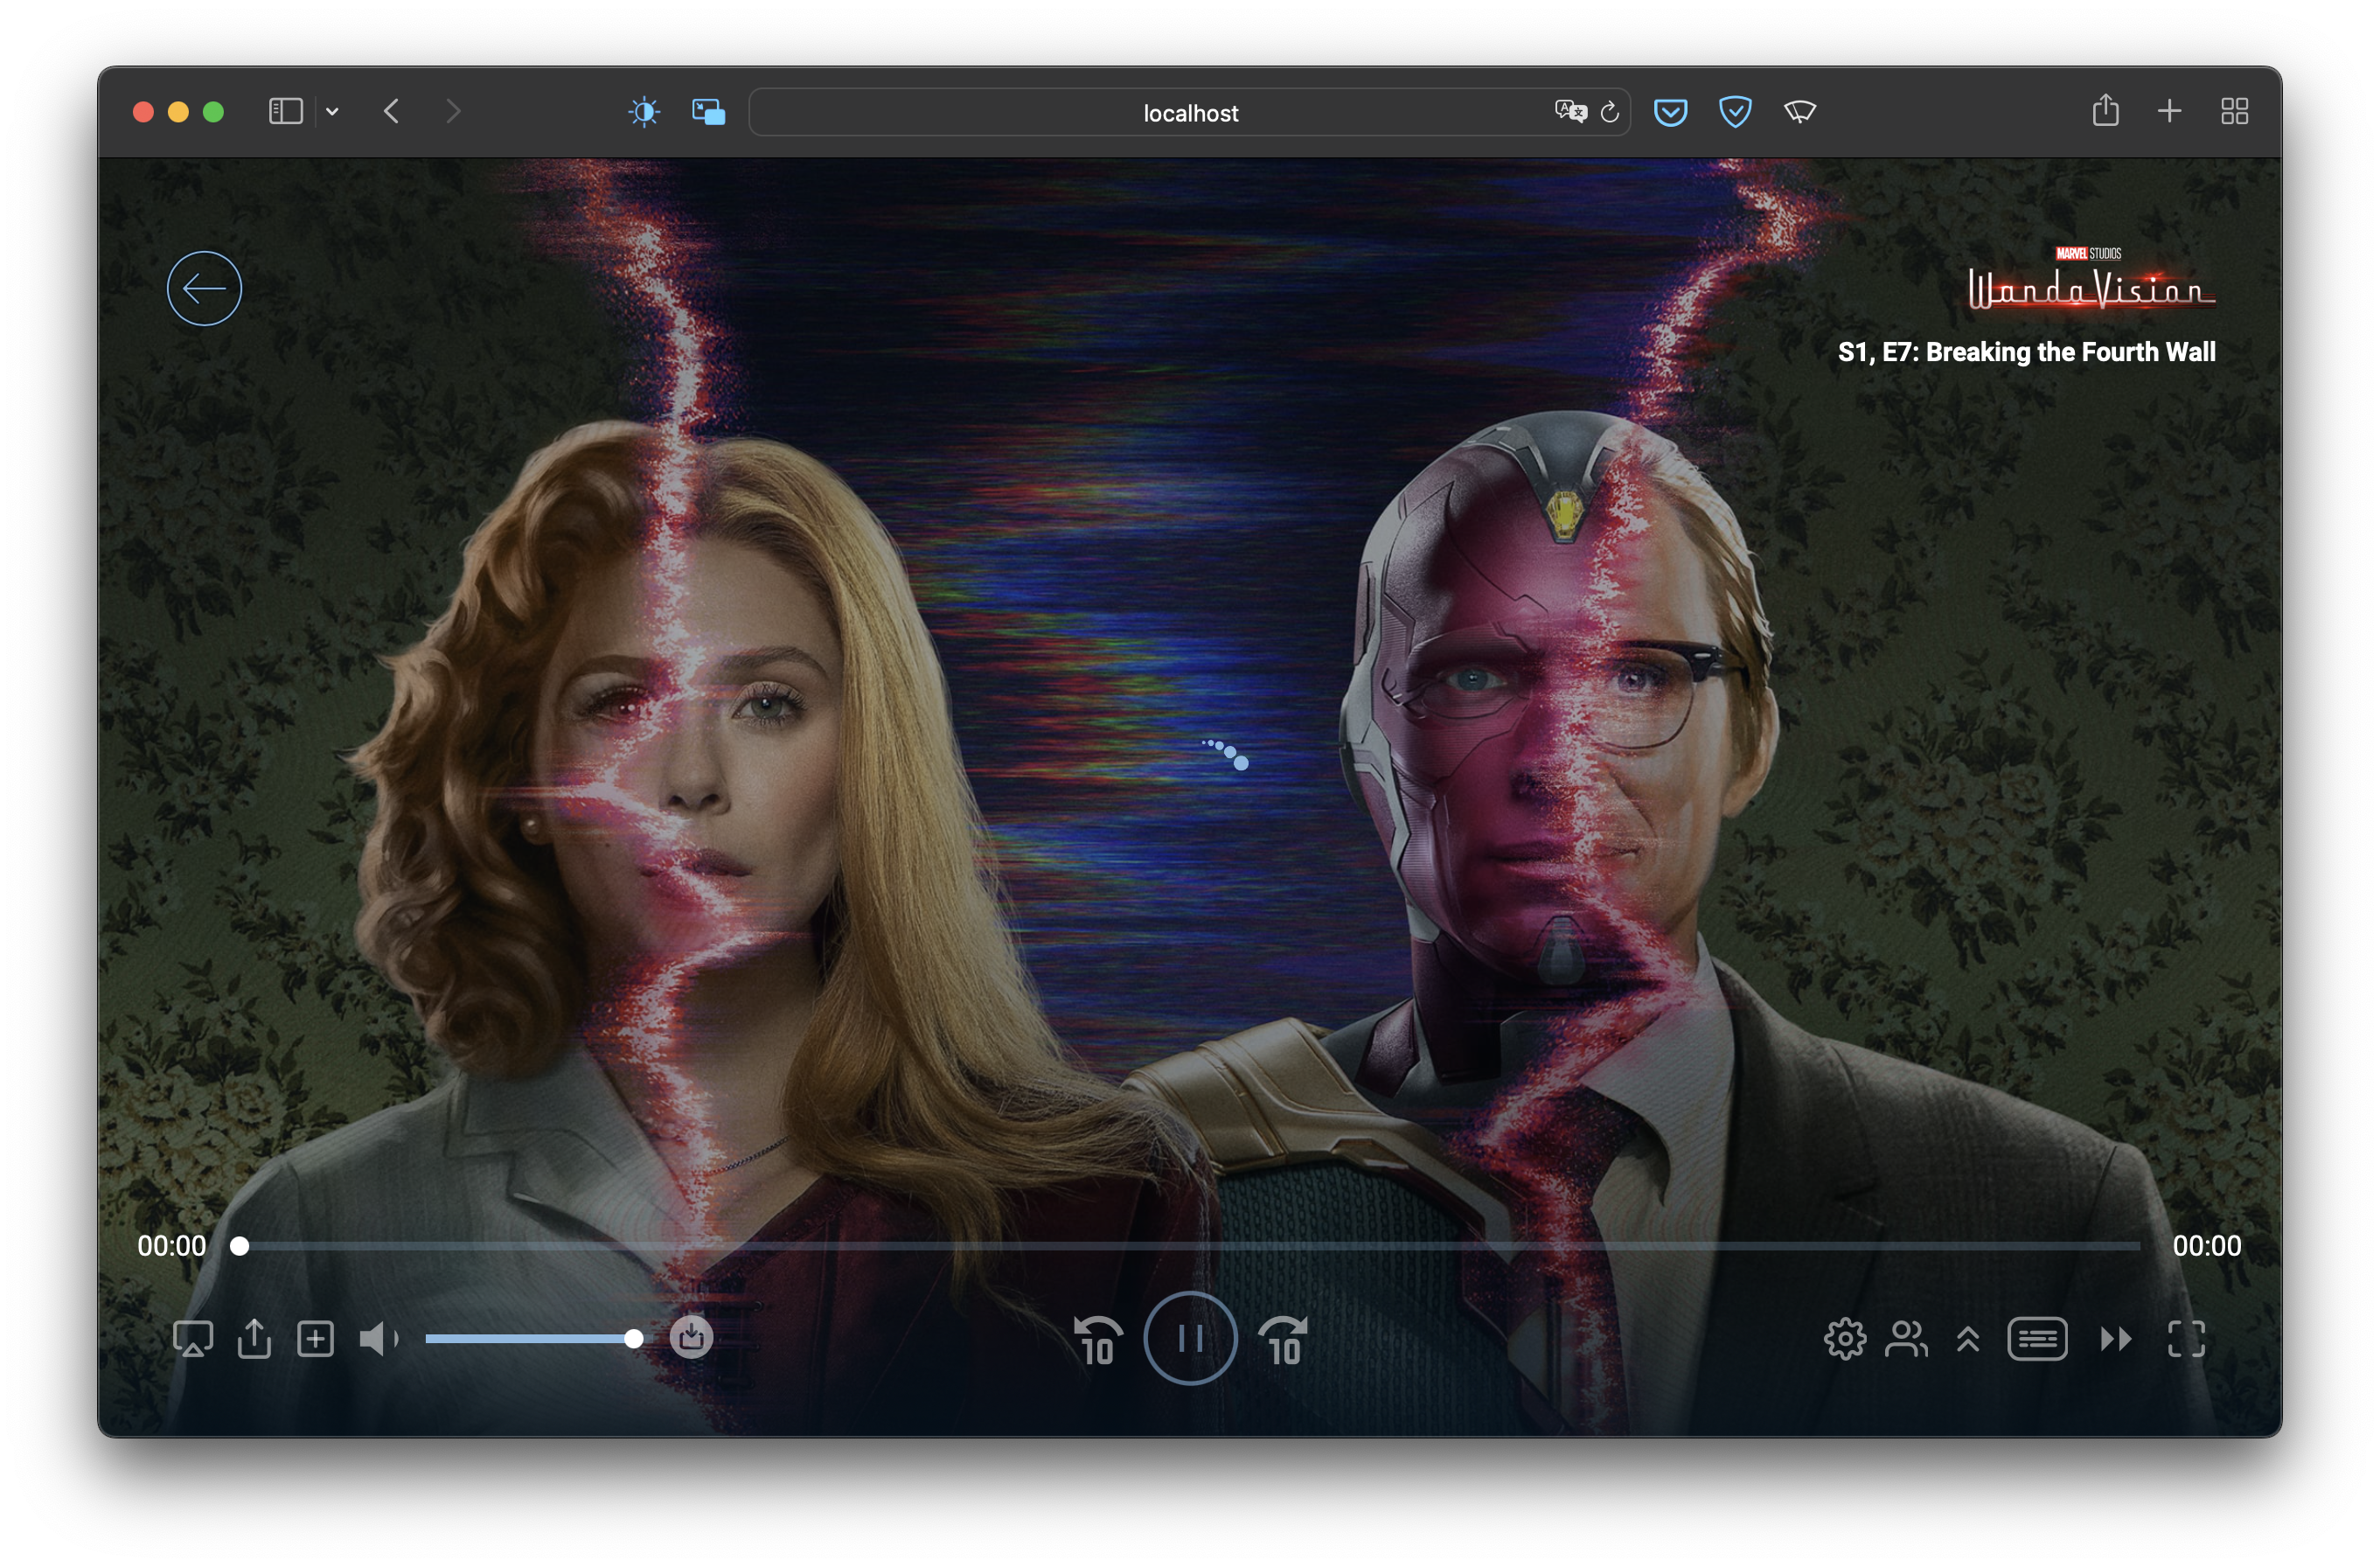Image resolution: width=2380 pixels, height=1567 pixels.
Task: Open Safari tab overview grid
Action: 2234,111
